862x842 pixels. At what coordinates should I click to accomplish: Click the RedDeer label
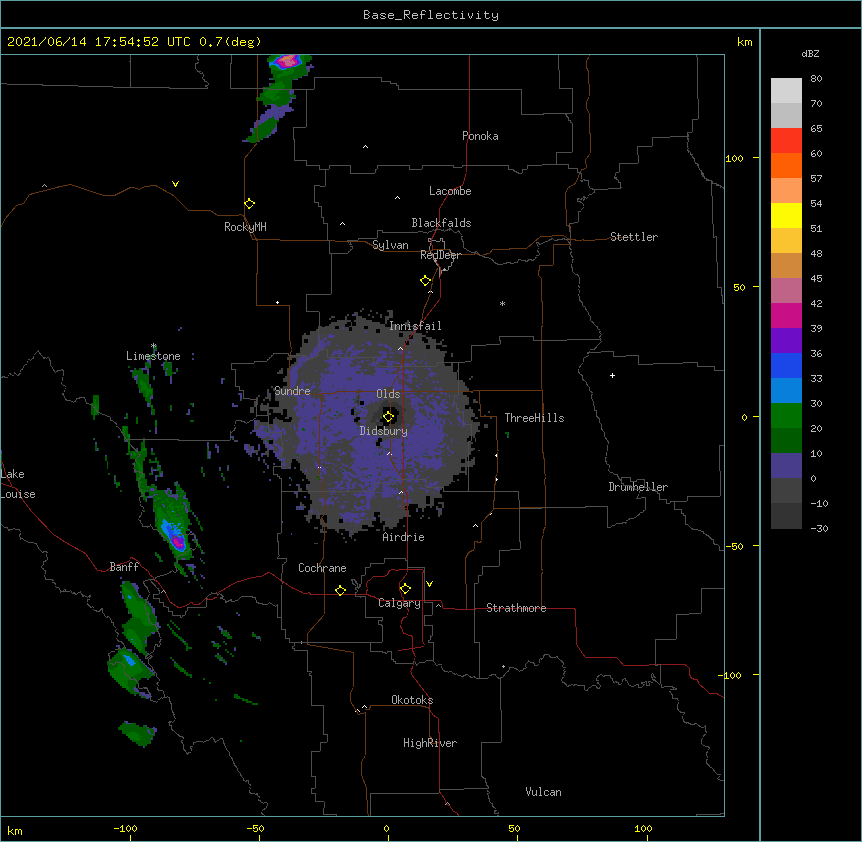coord(440,255)
